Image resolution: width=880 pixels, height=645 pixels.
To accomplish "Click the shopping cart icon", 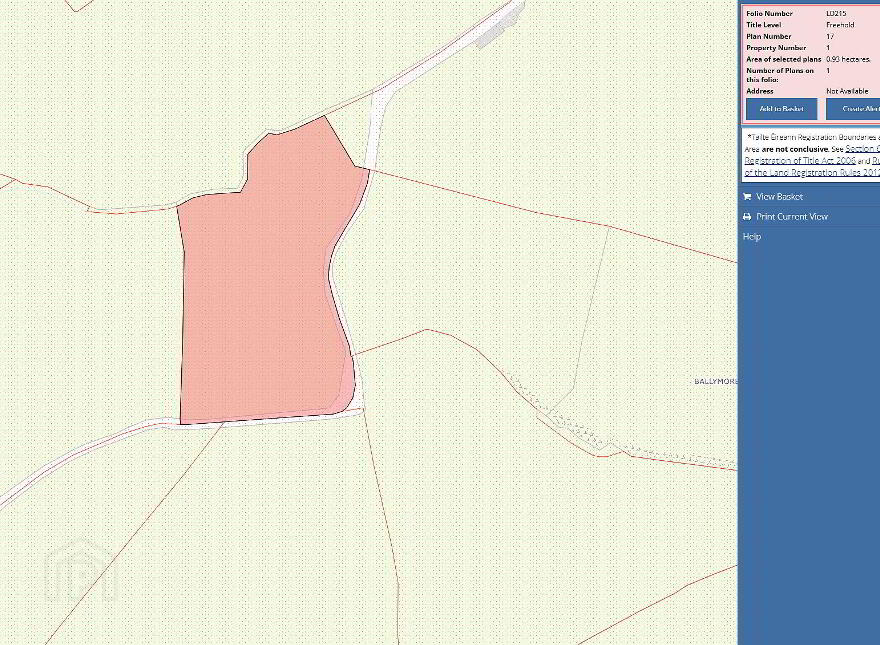I will [x=747, y=196].
